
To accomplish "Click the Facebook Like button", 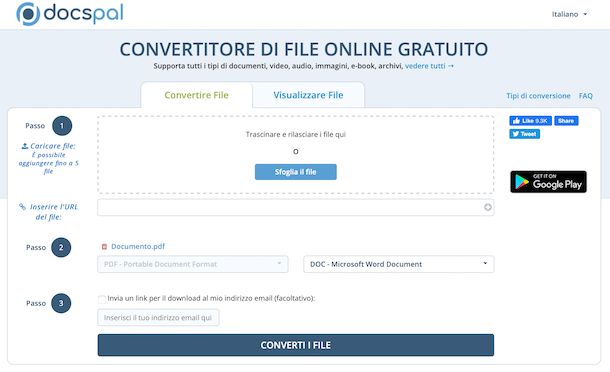I will coord(530,121).
